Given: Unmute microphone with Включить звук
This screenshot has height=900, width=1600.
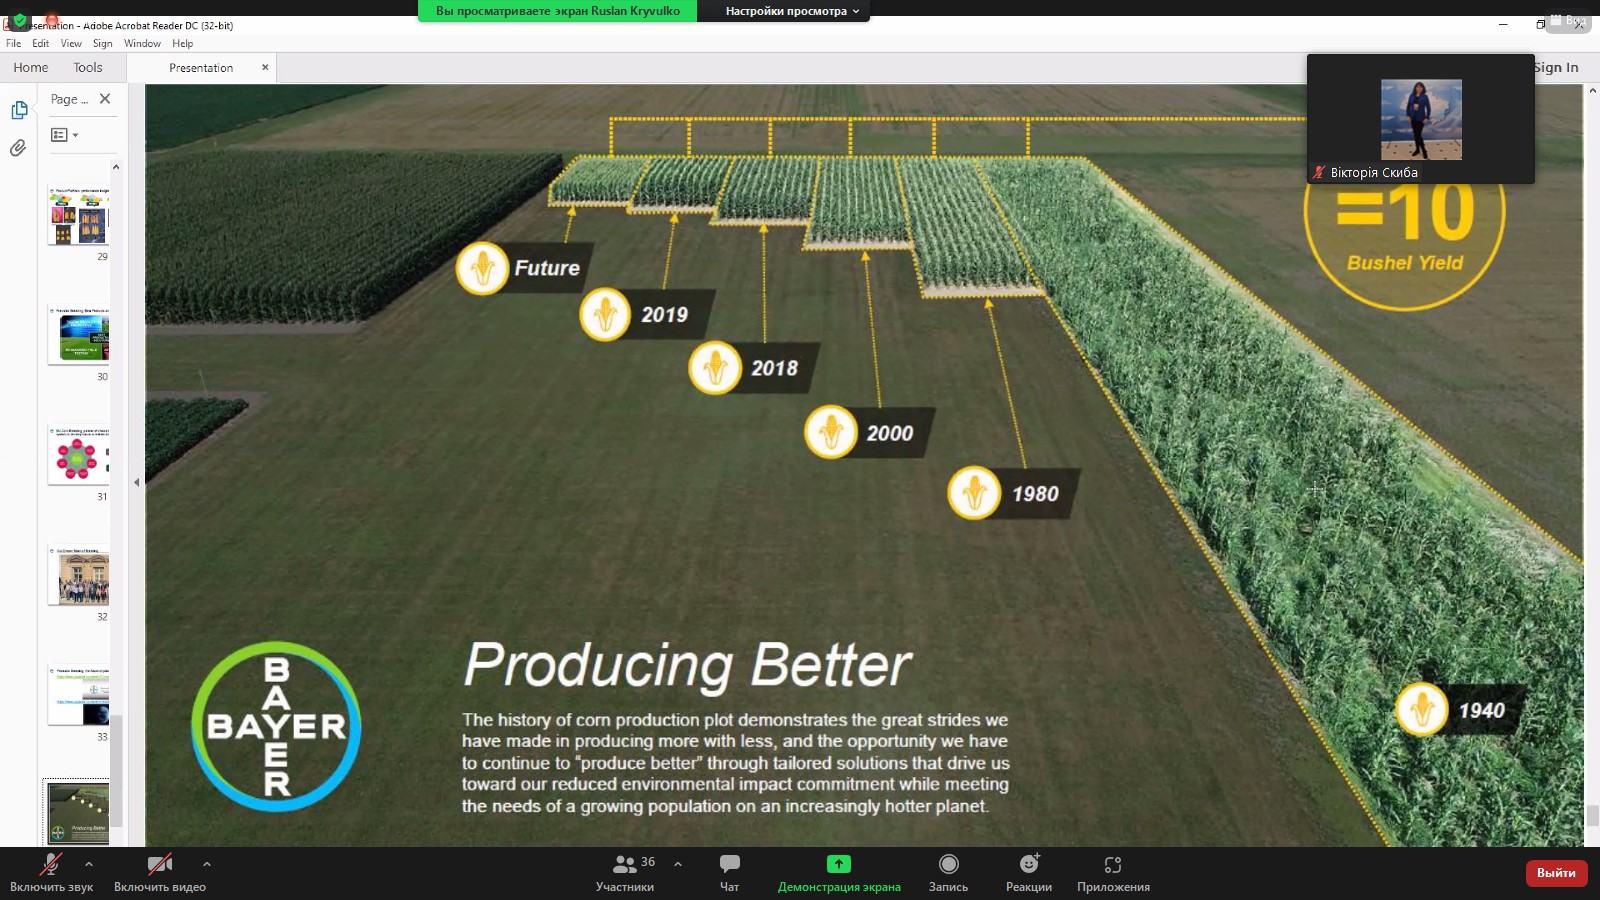Looking at the screenshot, I should point(51,872).
